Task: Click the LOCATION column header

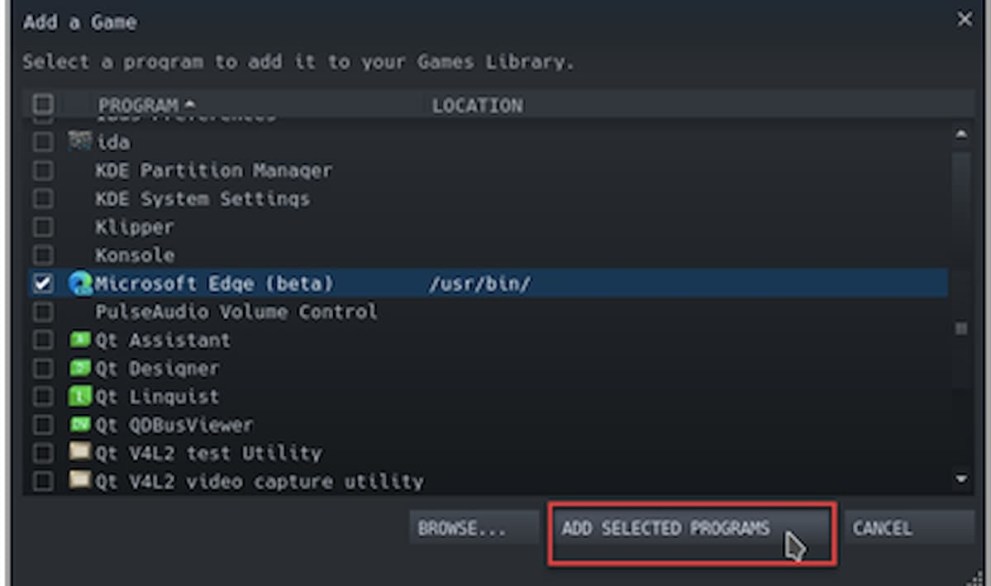Action: coord(477,105)
